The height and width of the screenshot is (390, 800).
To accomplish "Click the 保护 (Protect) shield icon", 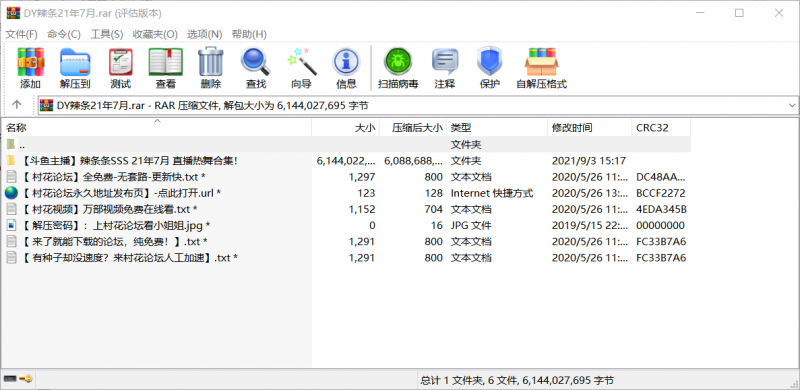I will coord(490,62).
